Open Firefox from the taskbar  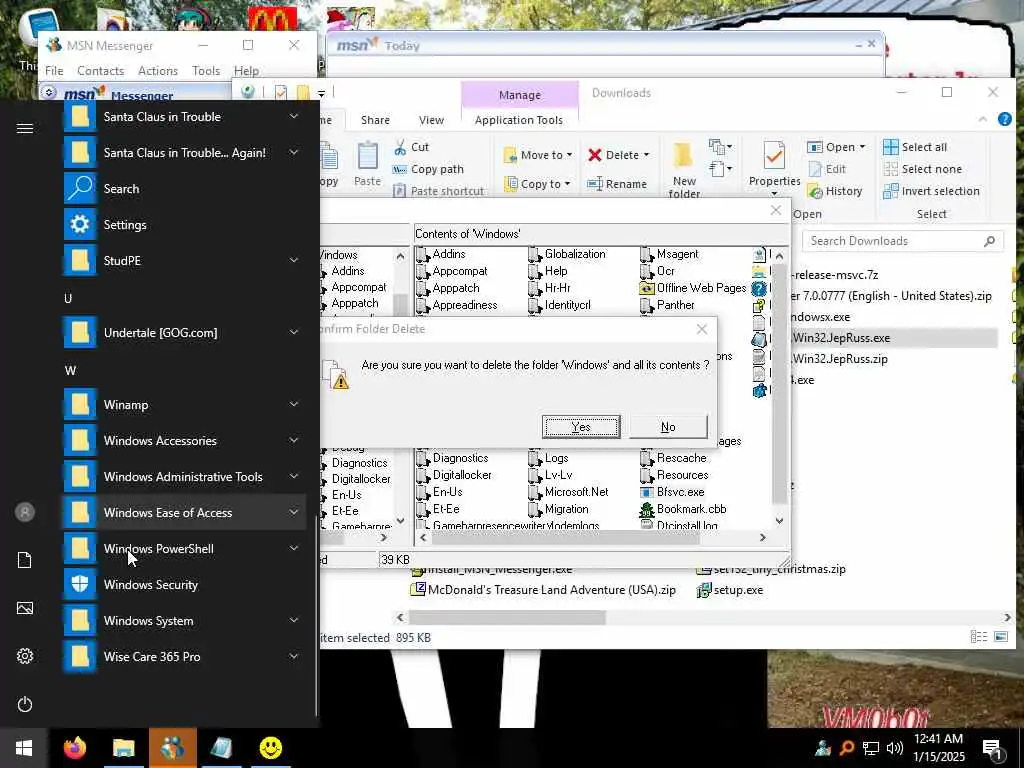click(x=75, y=748)
